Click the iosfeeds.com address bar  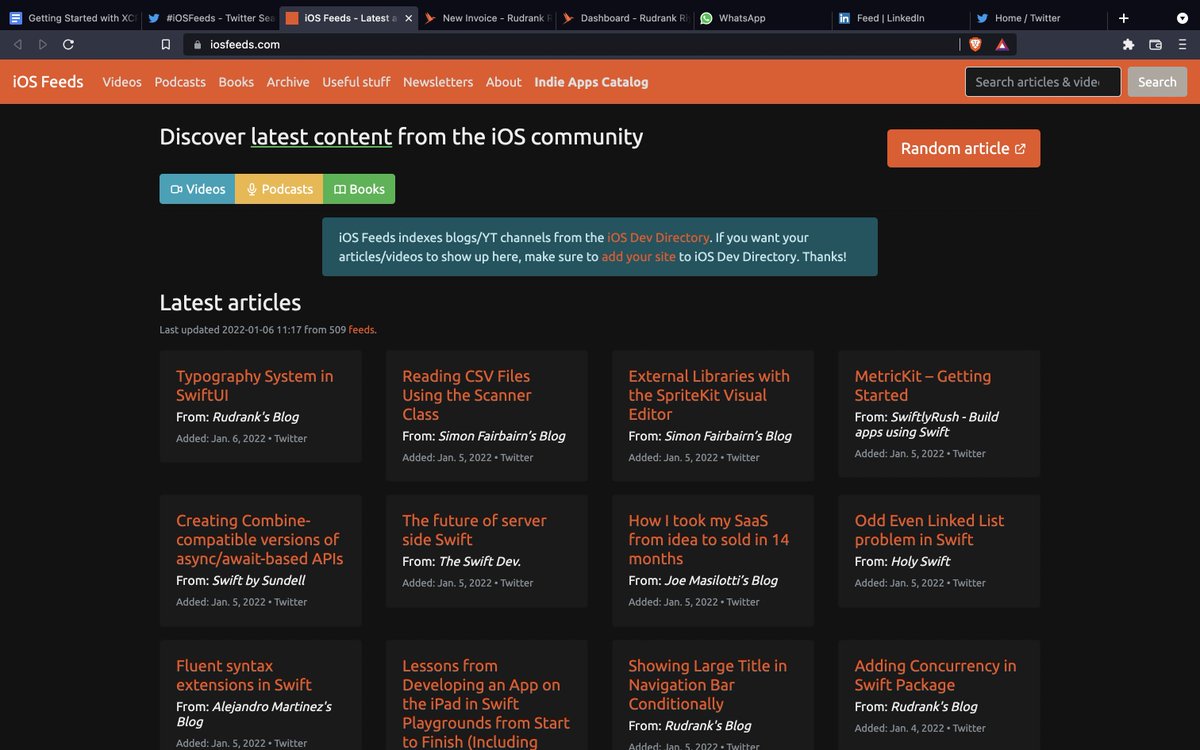[x=570, y=44]
